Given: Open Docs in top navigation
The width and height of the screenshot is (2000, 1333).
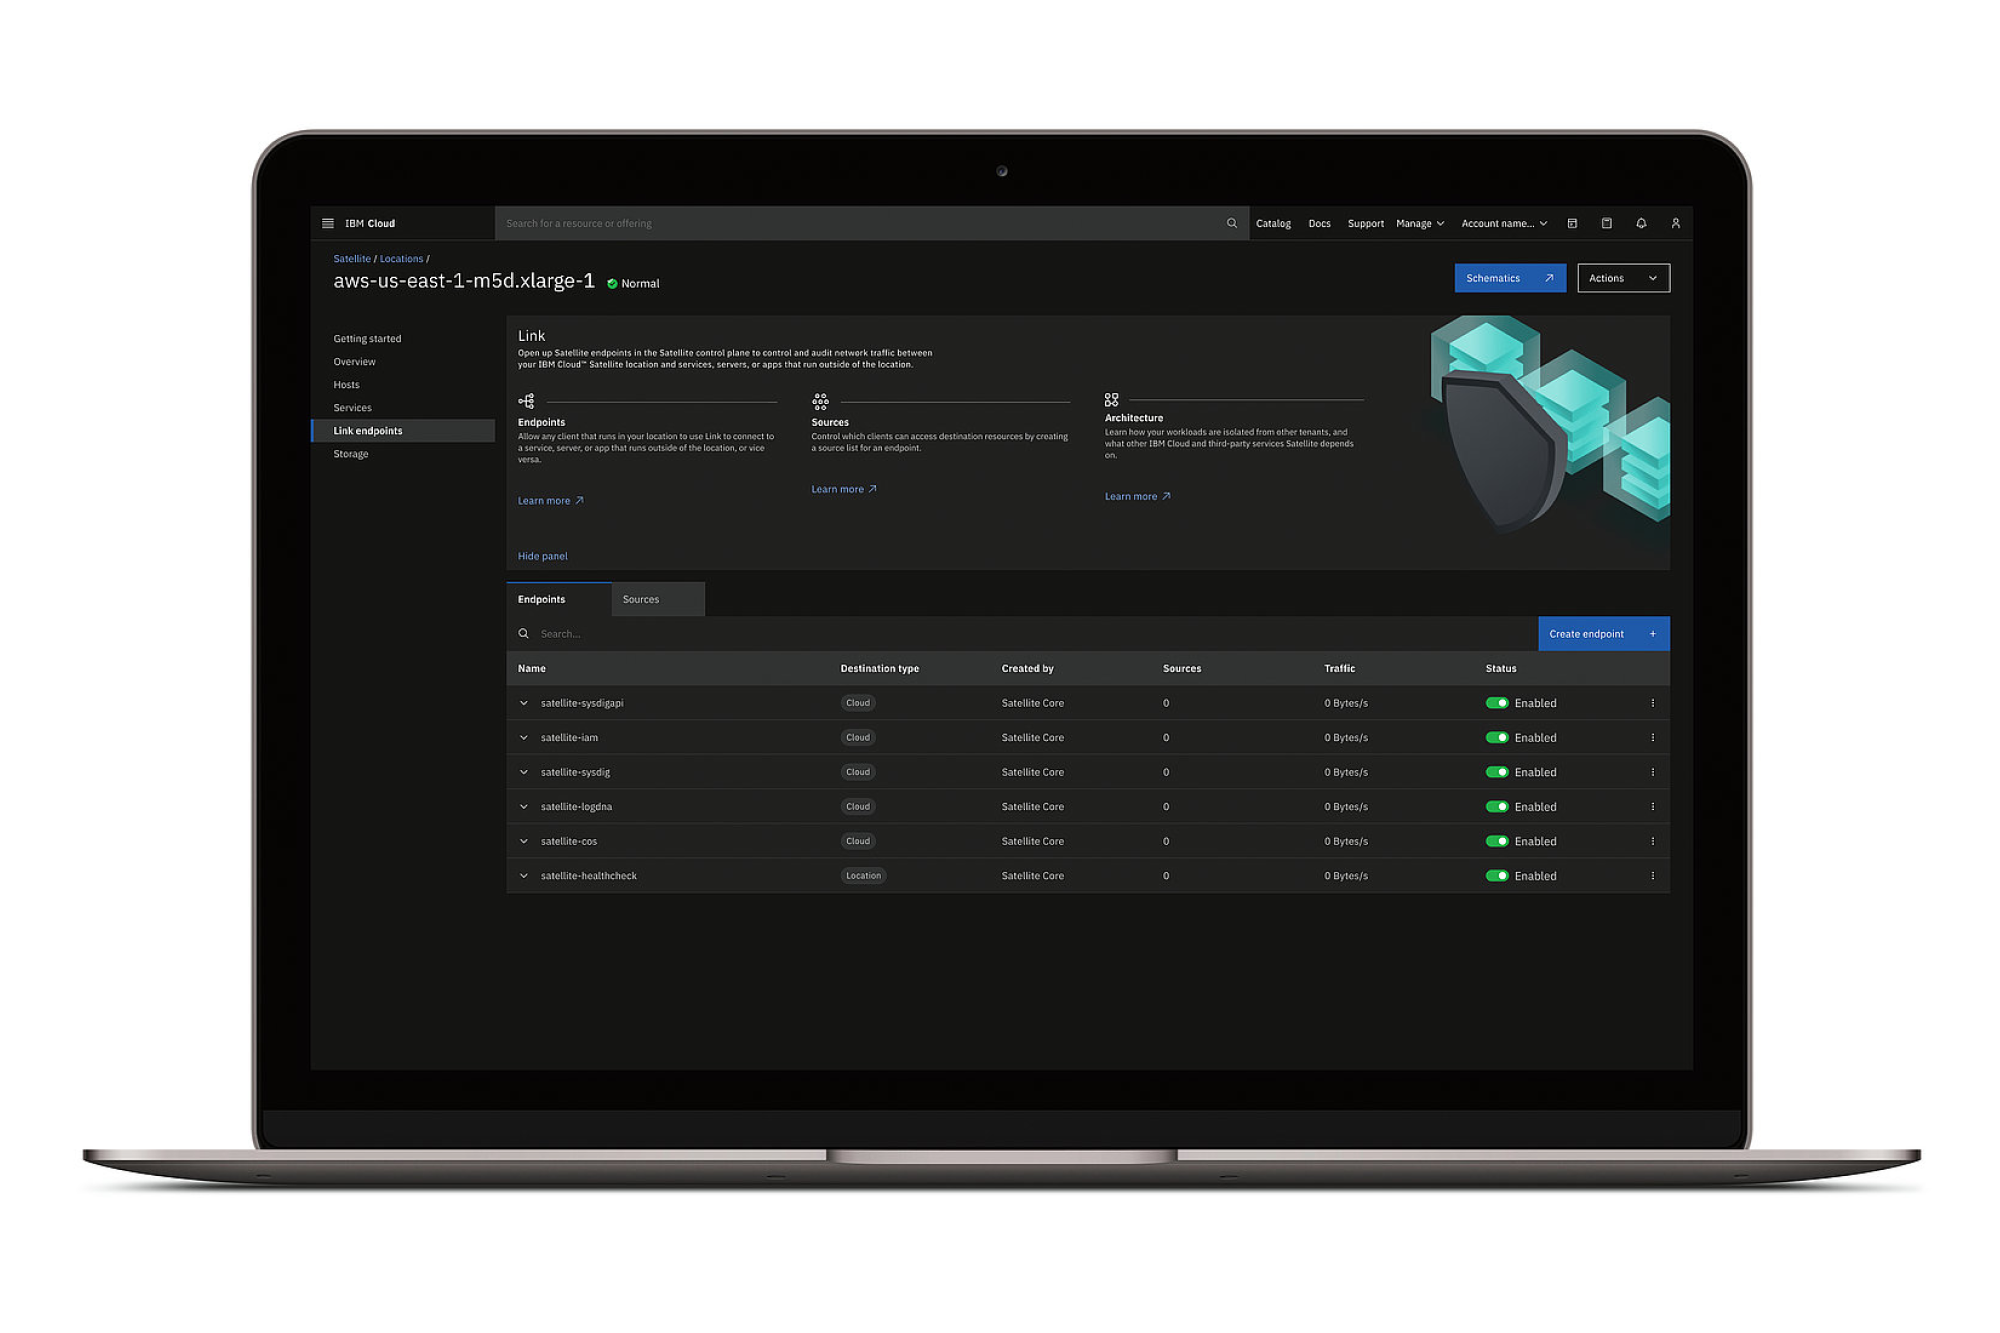Looking at the screenshot, I should [x=1319, y=223].
